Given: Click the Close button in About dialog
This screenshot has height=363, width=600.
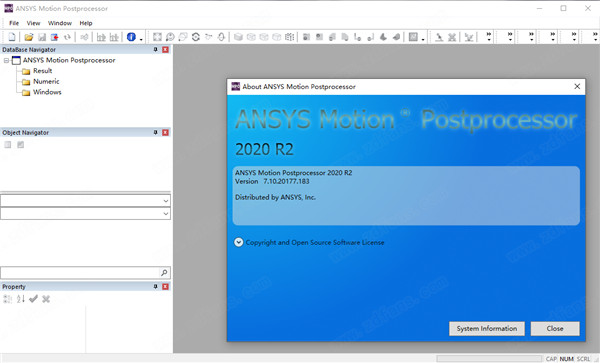Looking at the screenshot, I should (555, 328).
